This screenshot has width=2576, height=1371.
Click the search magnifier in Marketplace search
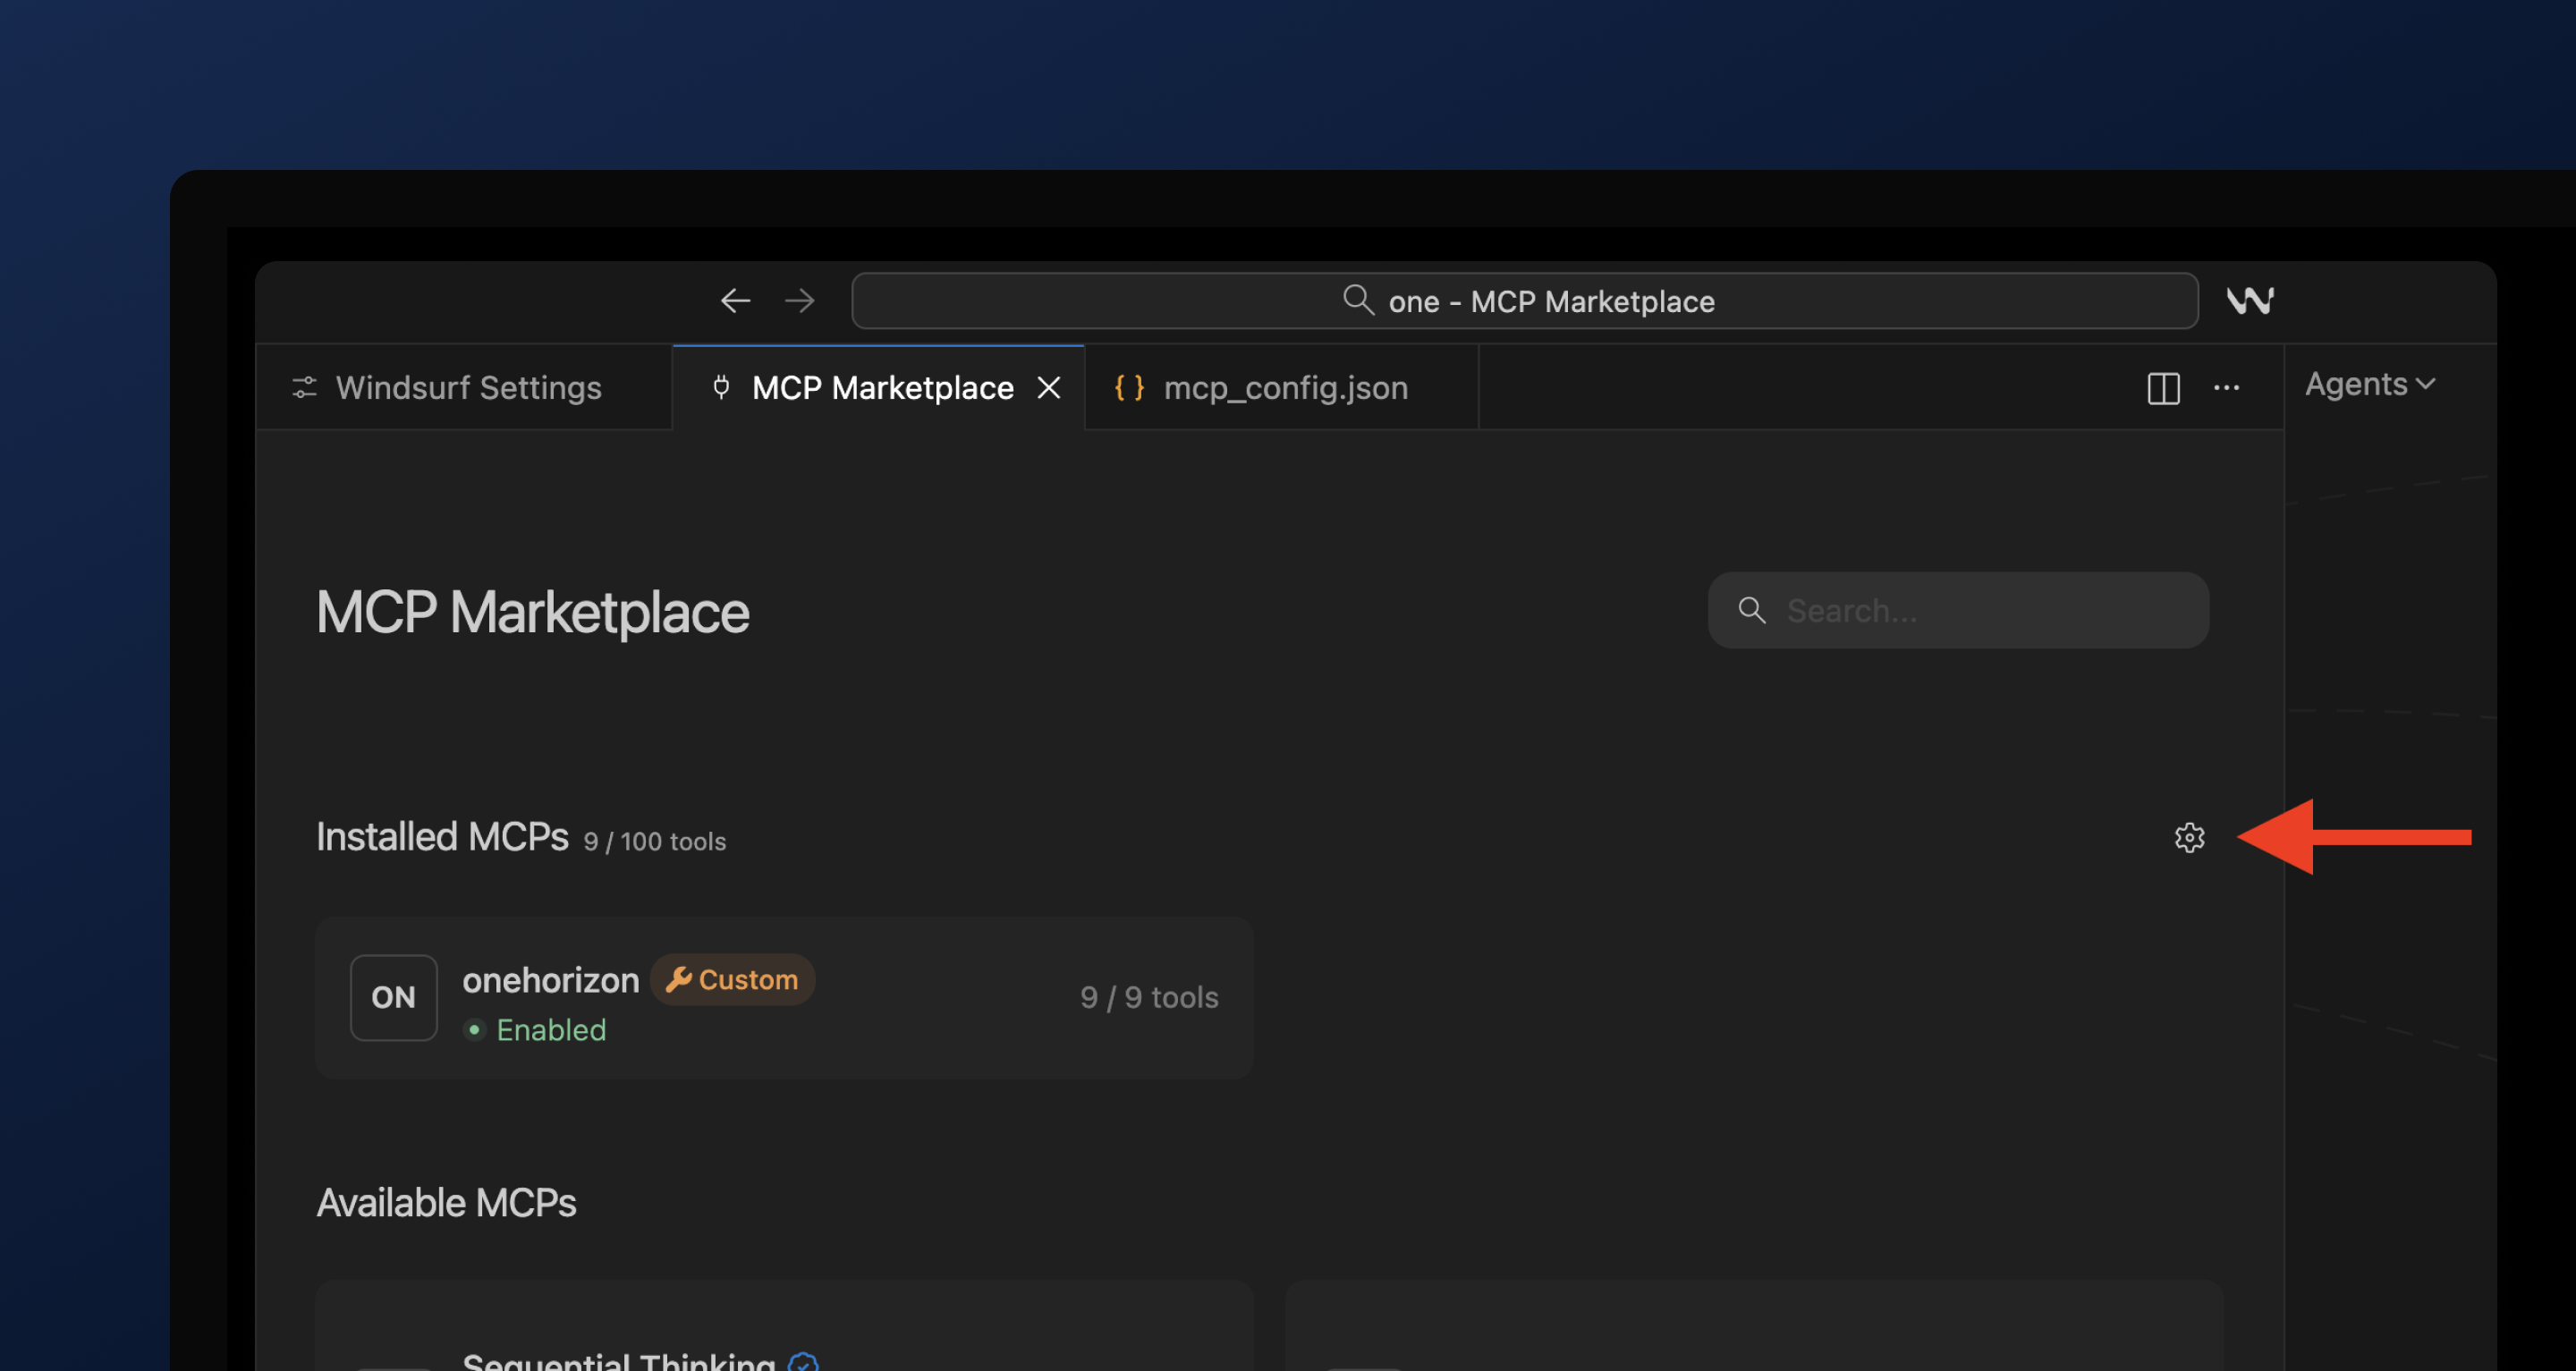tap(1751, 610)
